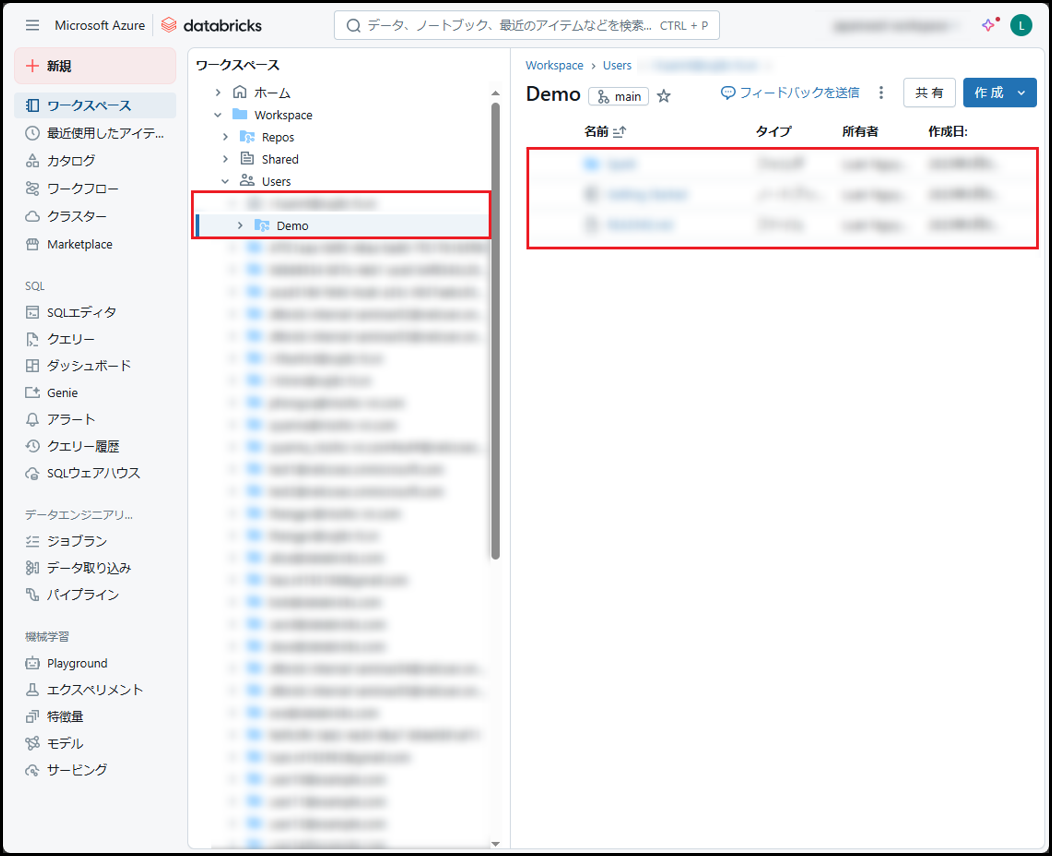
Task: Click the 特徴量 icon
Action: [x=32, y=716]
